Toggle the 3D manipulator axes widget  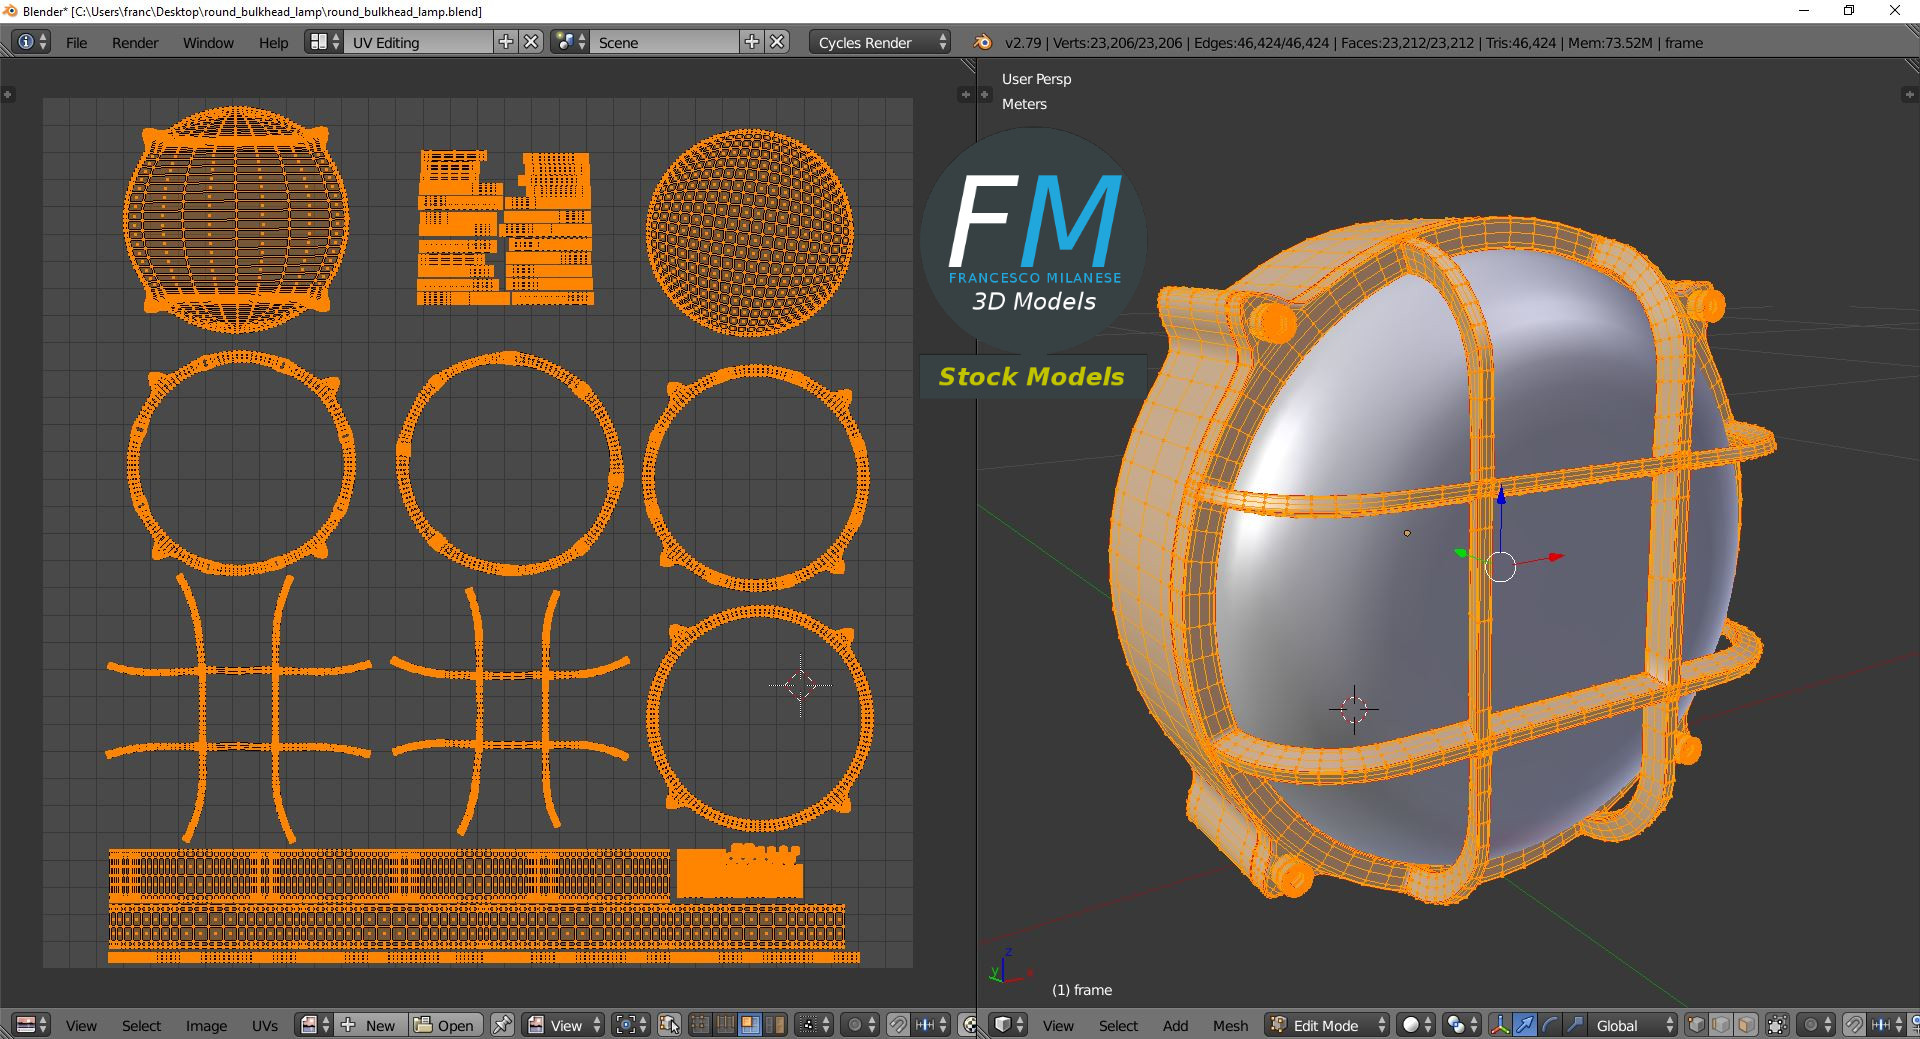coord(1500,1025)
